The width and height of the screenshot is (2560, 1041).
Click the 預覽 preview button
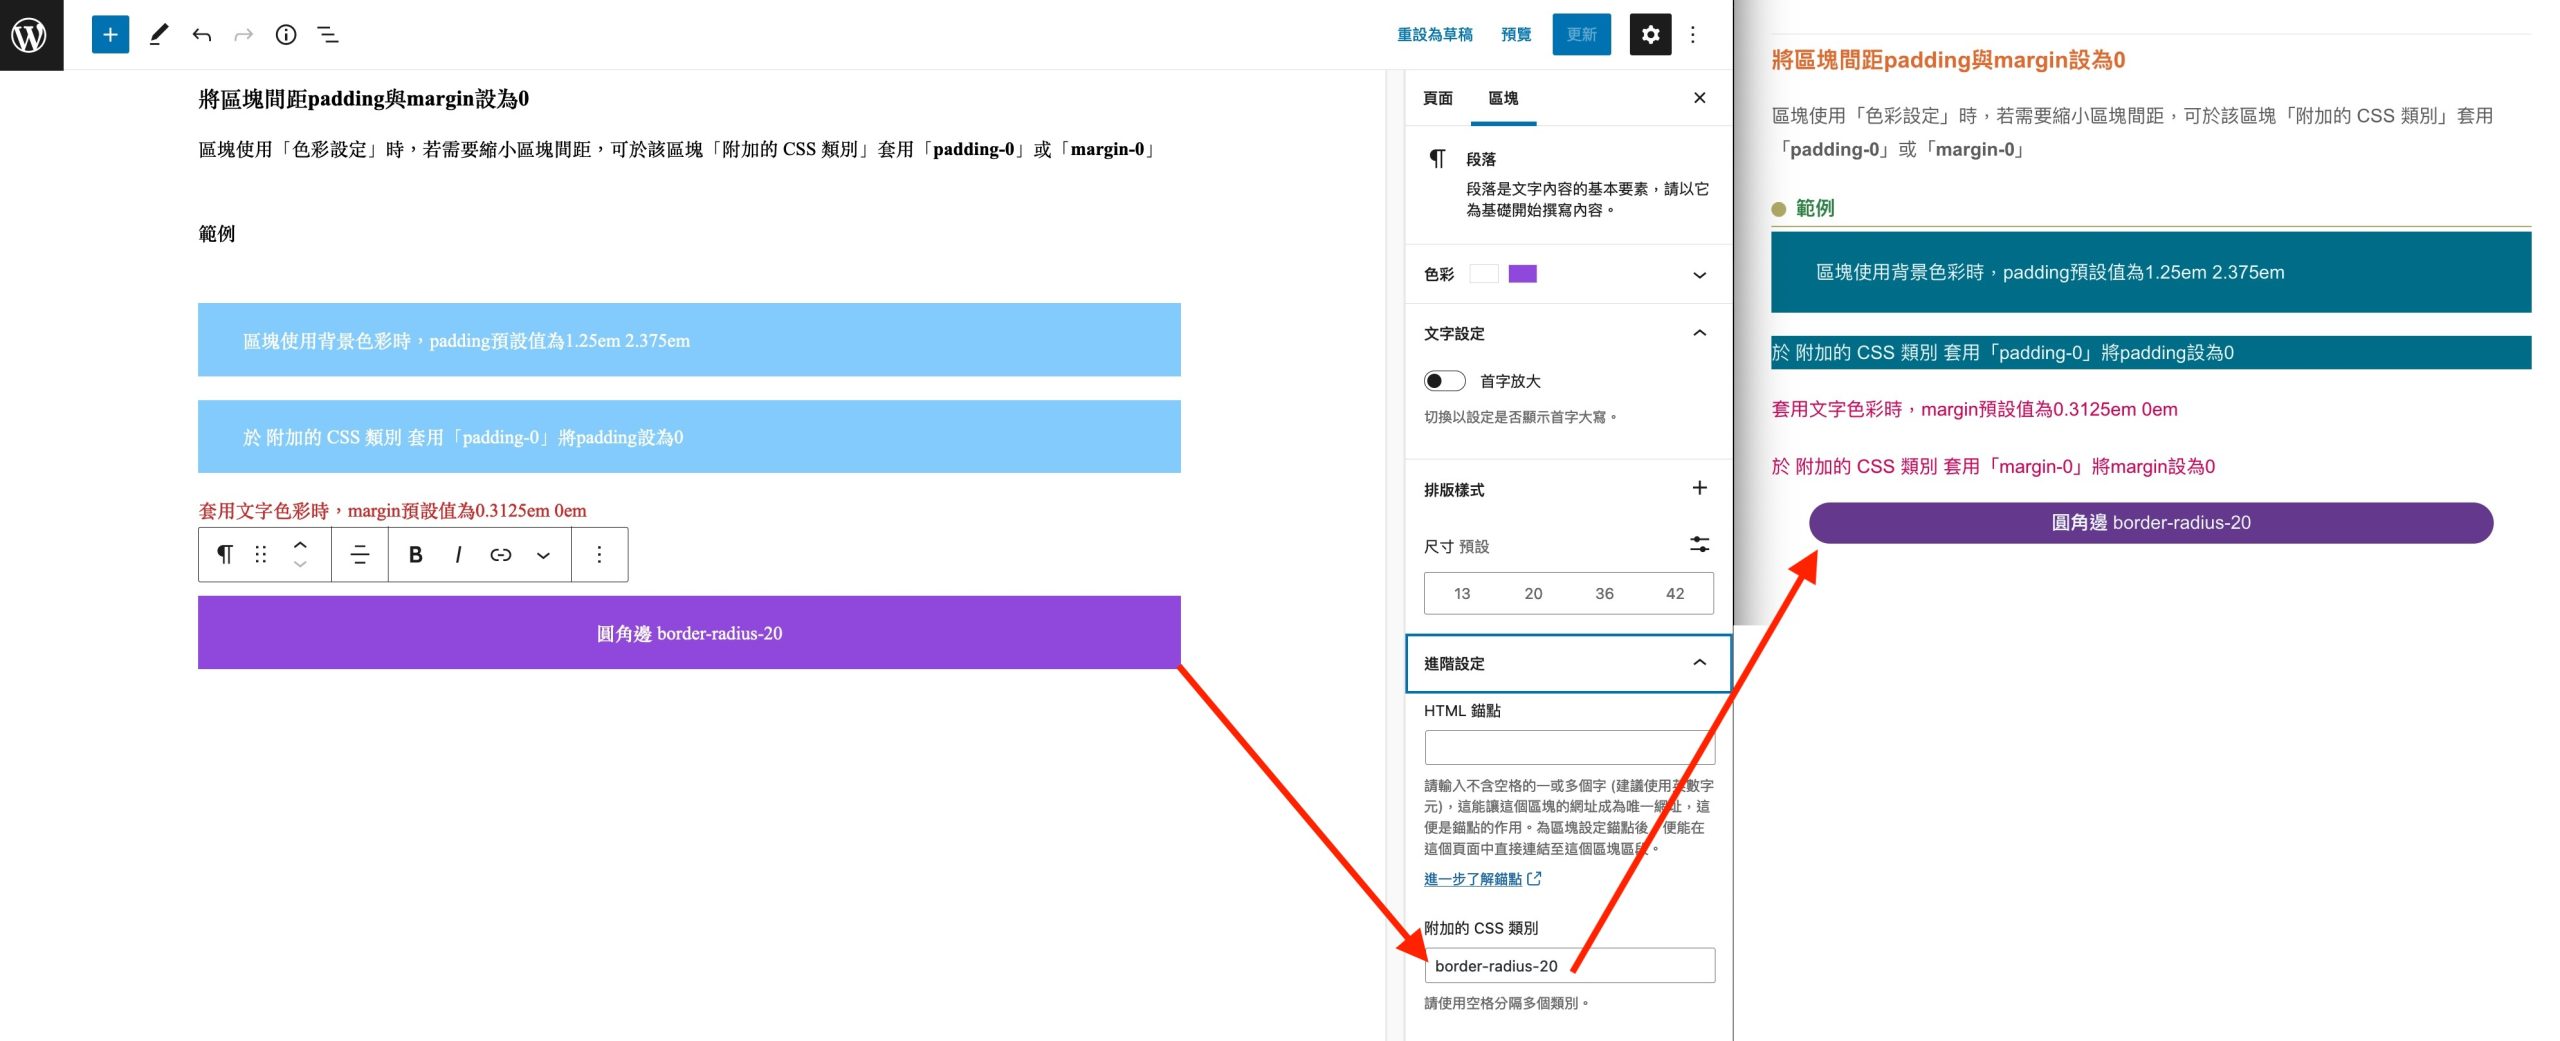pos(1516,35)
